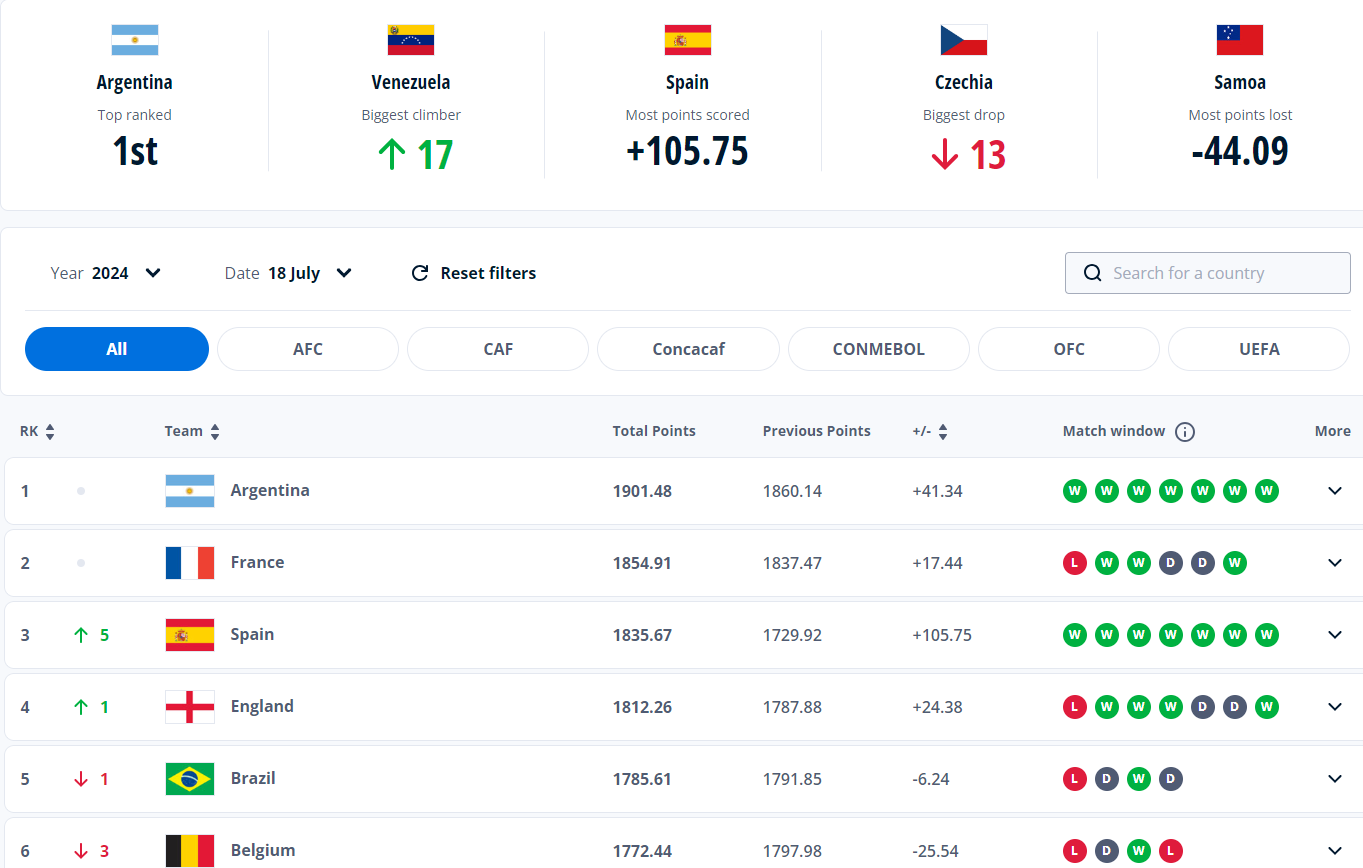This screenshot has height=868, width=1363.
Task: Click the search magnifier icon
Action: [x=1094, y=273]
